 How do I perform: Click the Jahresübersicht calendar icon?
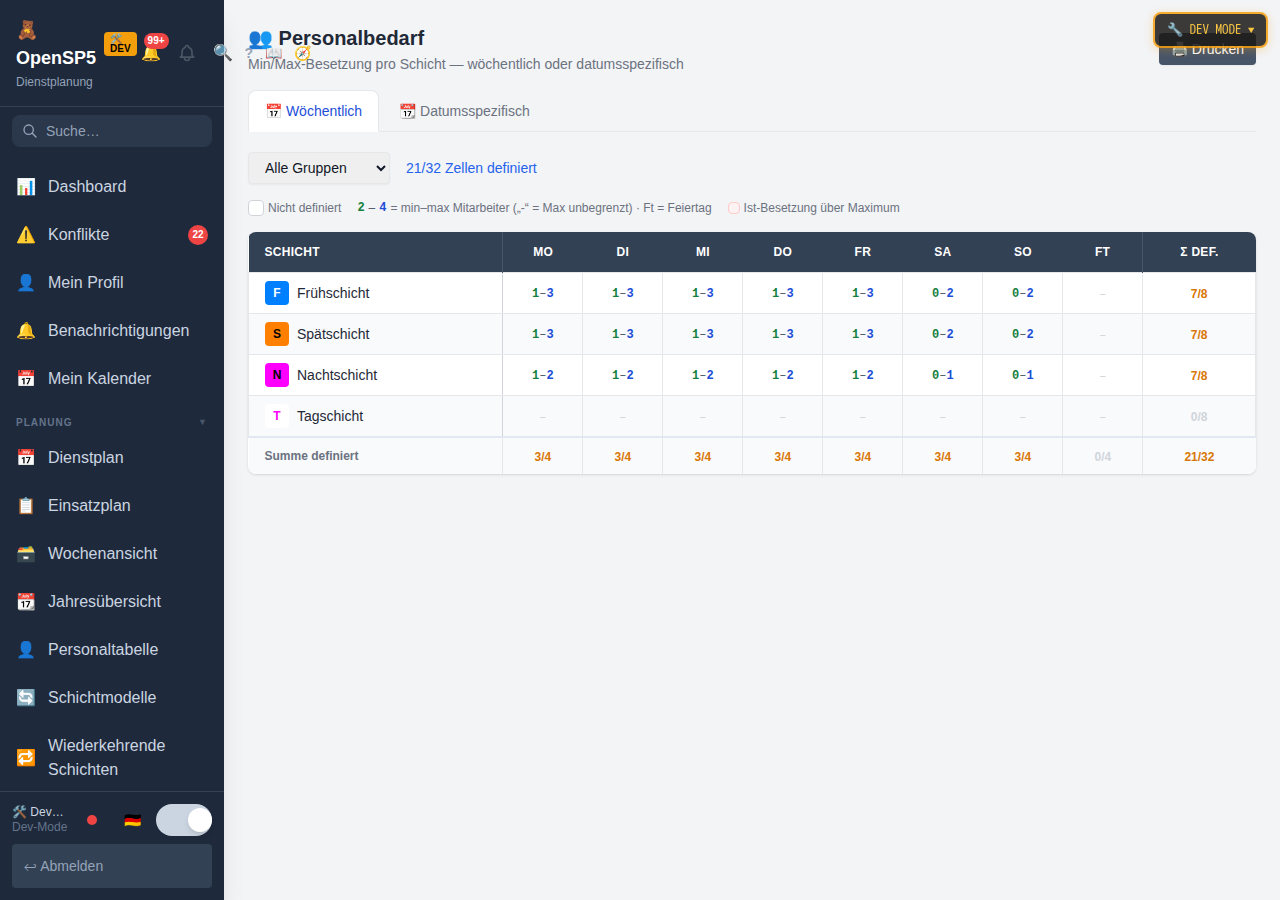click(26, 601)
